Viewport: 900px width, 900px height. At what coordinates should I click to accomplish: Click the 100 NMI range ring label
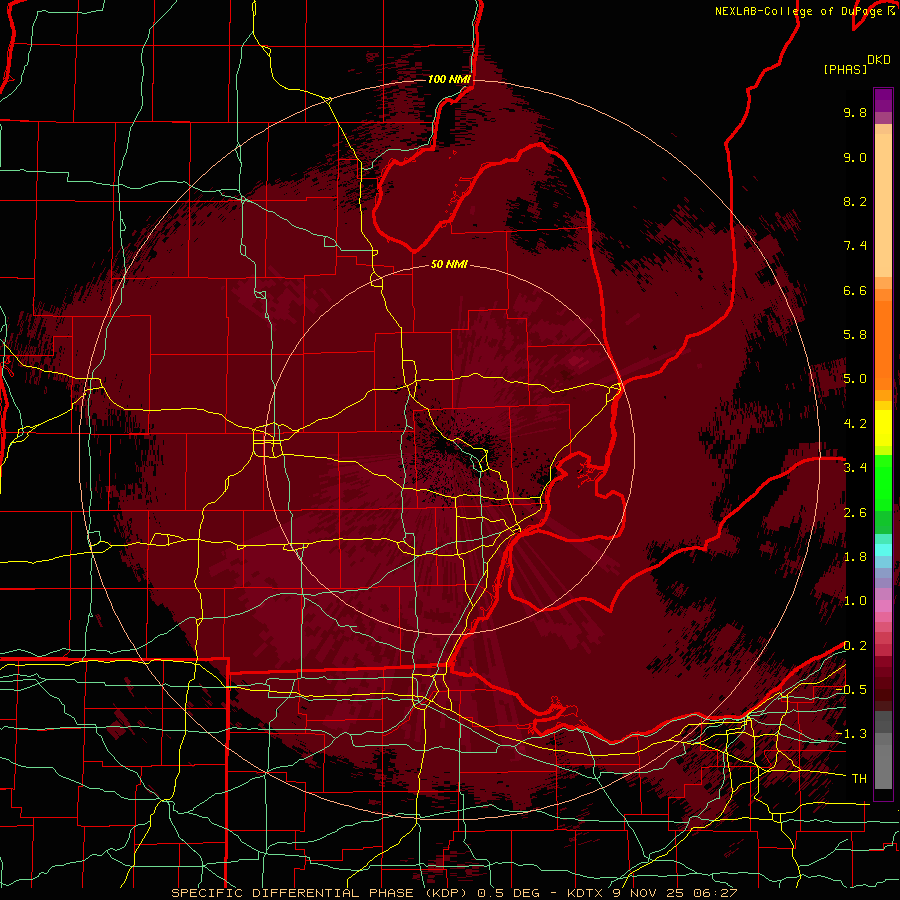[x=449, y=79]
